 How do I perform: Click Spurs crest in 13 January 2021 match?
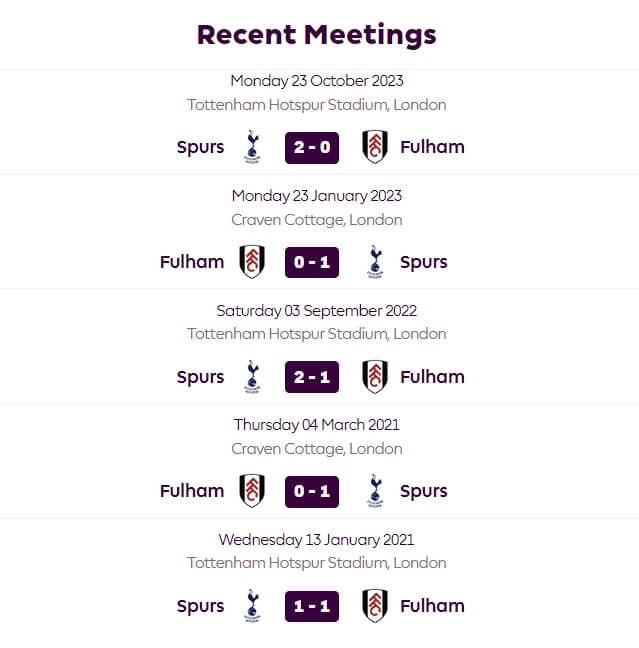(x=252, y=606)
